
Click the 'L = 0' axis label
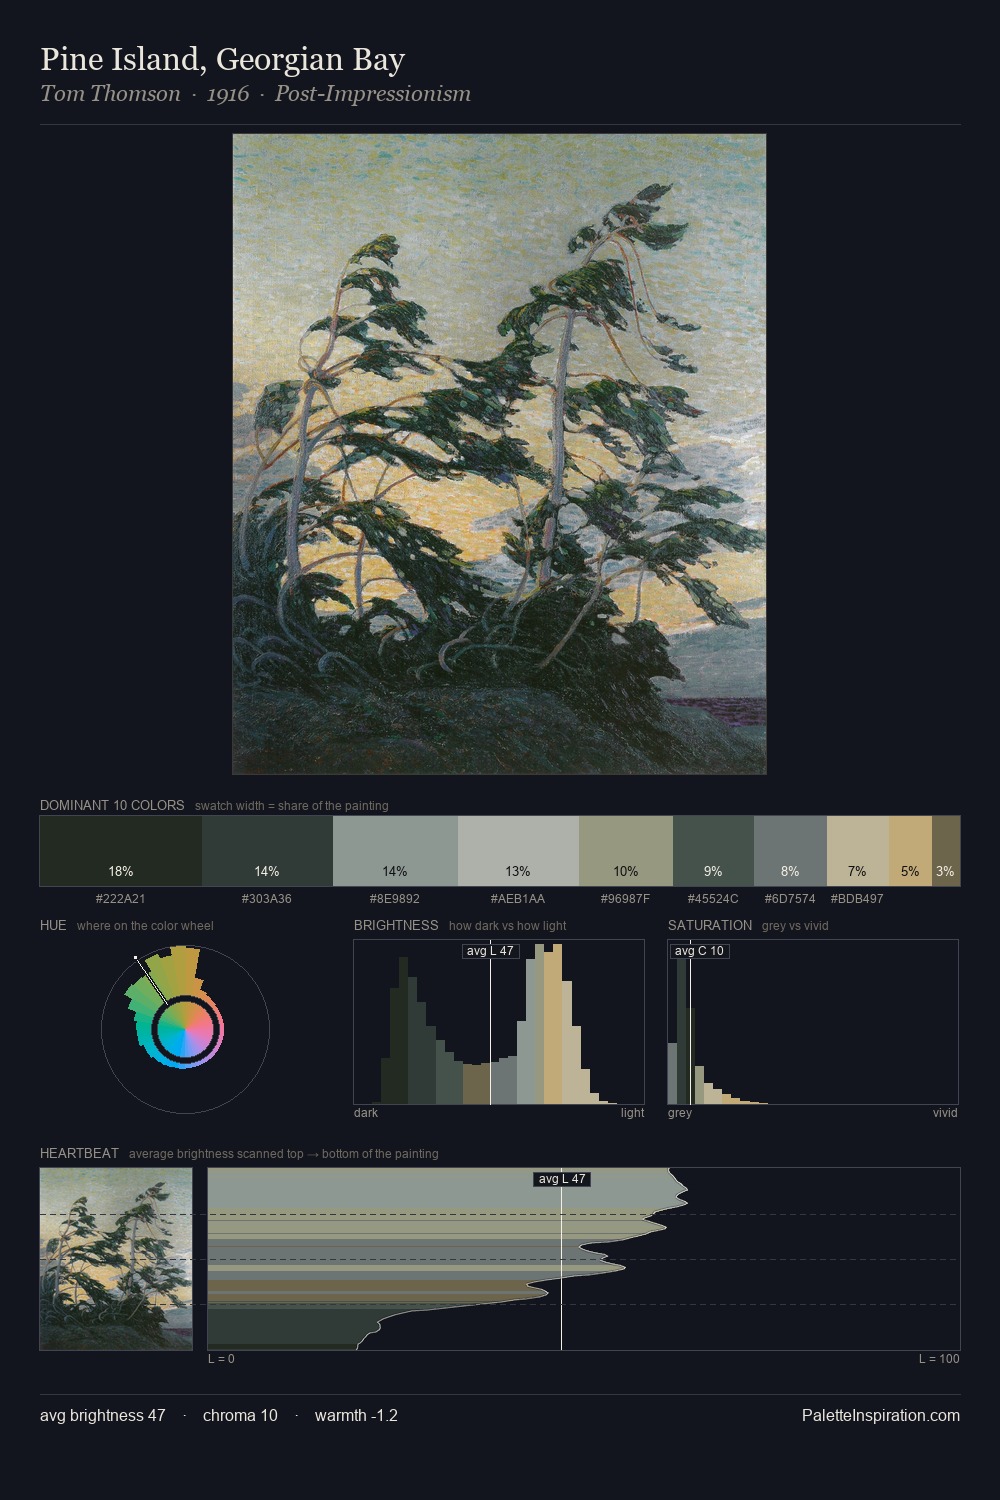pyautogui.click(x=221, y=1359)
